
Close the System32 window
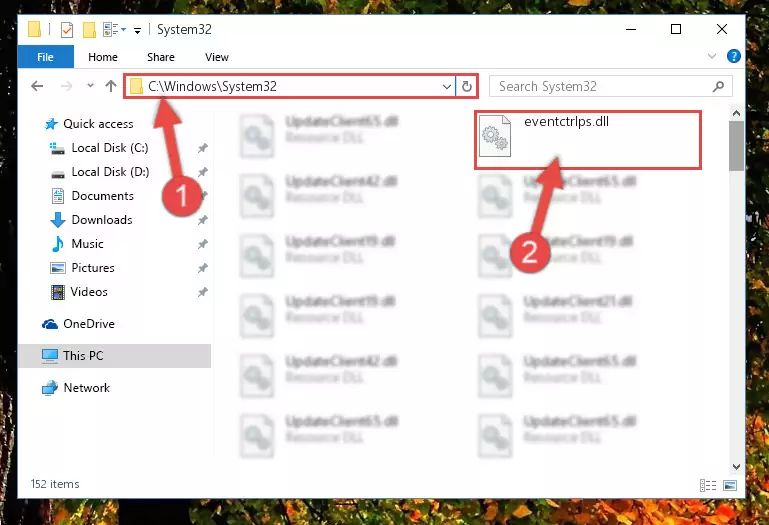click(x=721, y=29)
